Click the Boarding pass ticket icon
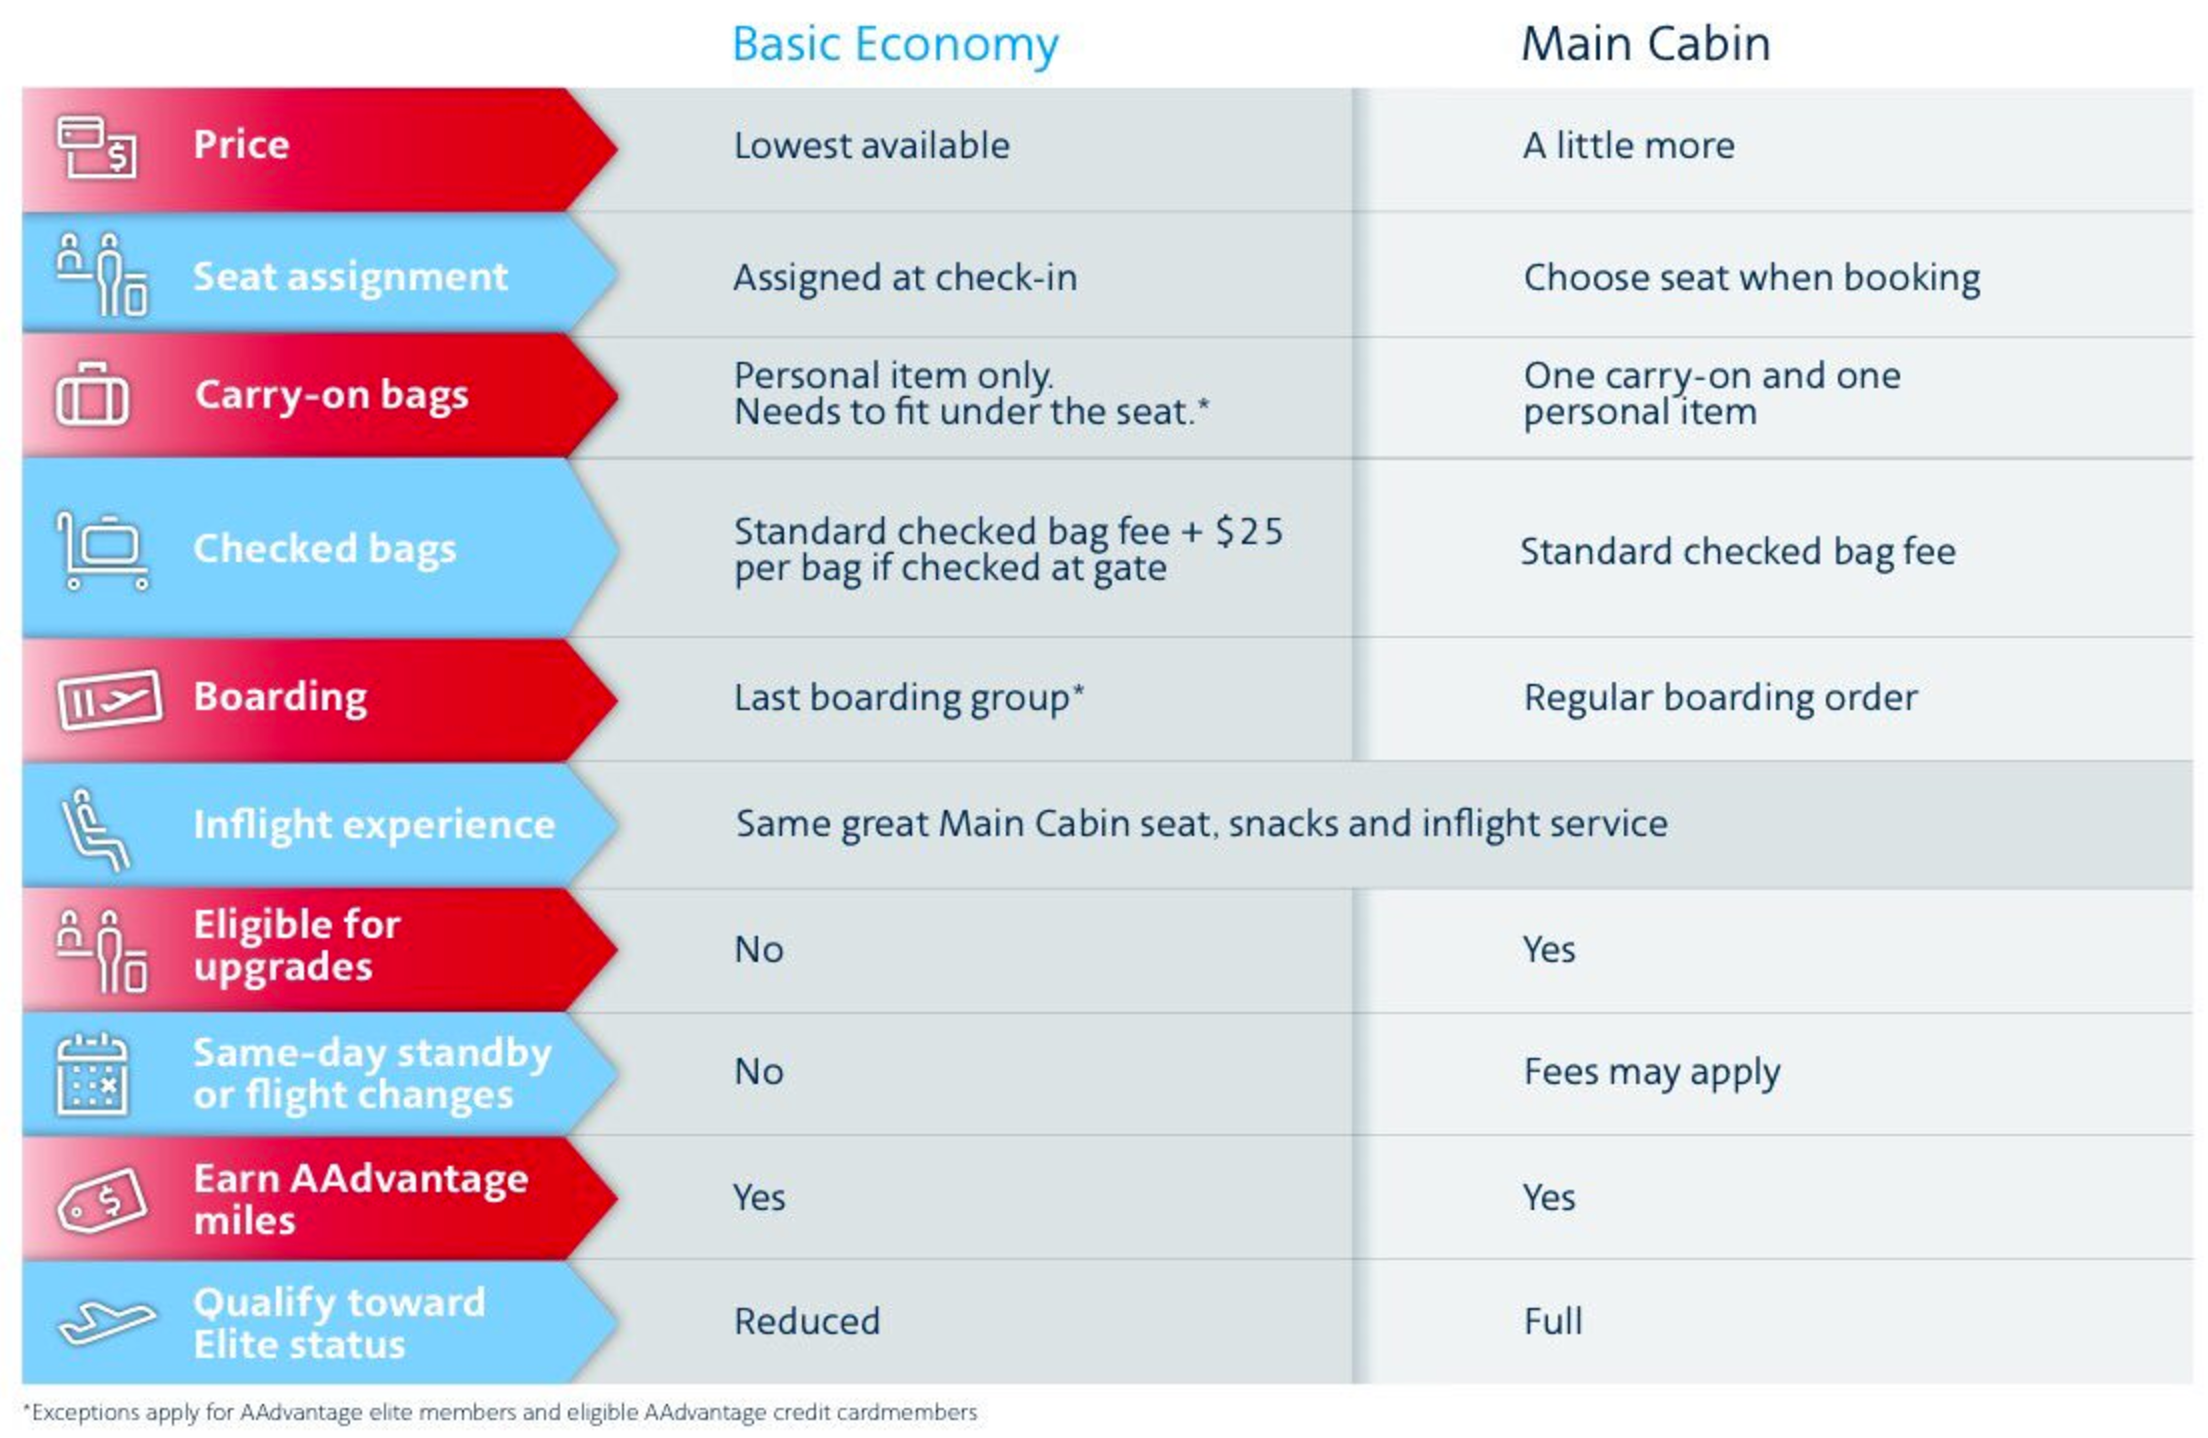This screenshot has width=2208, height=1438. click(109, 699)
